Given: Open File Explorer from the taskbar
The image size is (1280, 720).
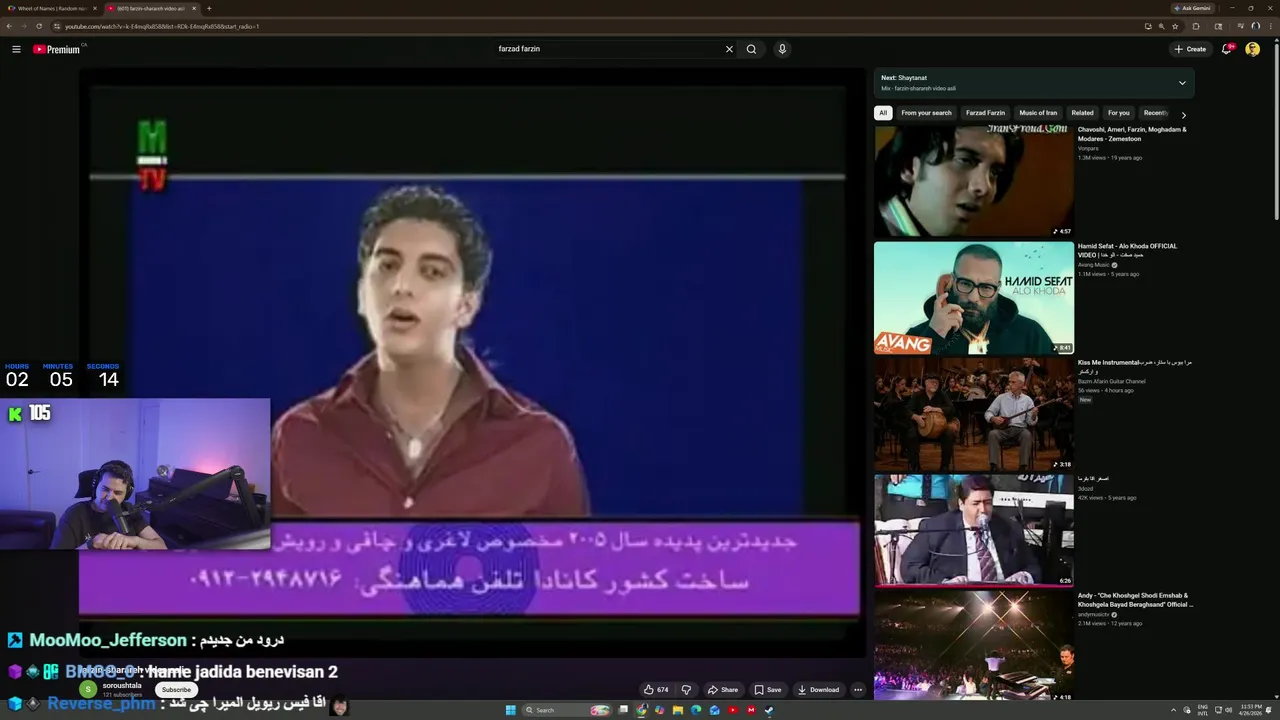Looking at the screenshot, I should 678,710.
